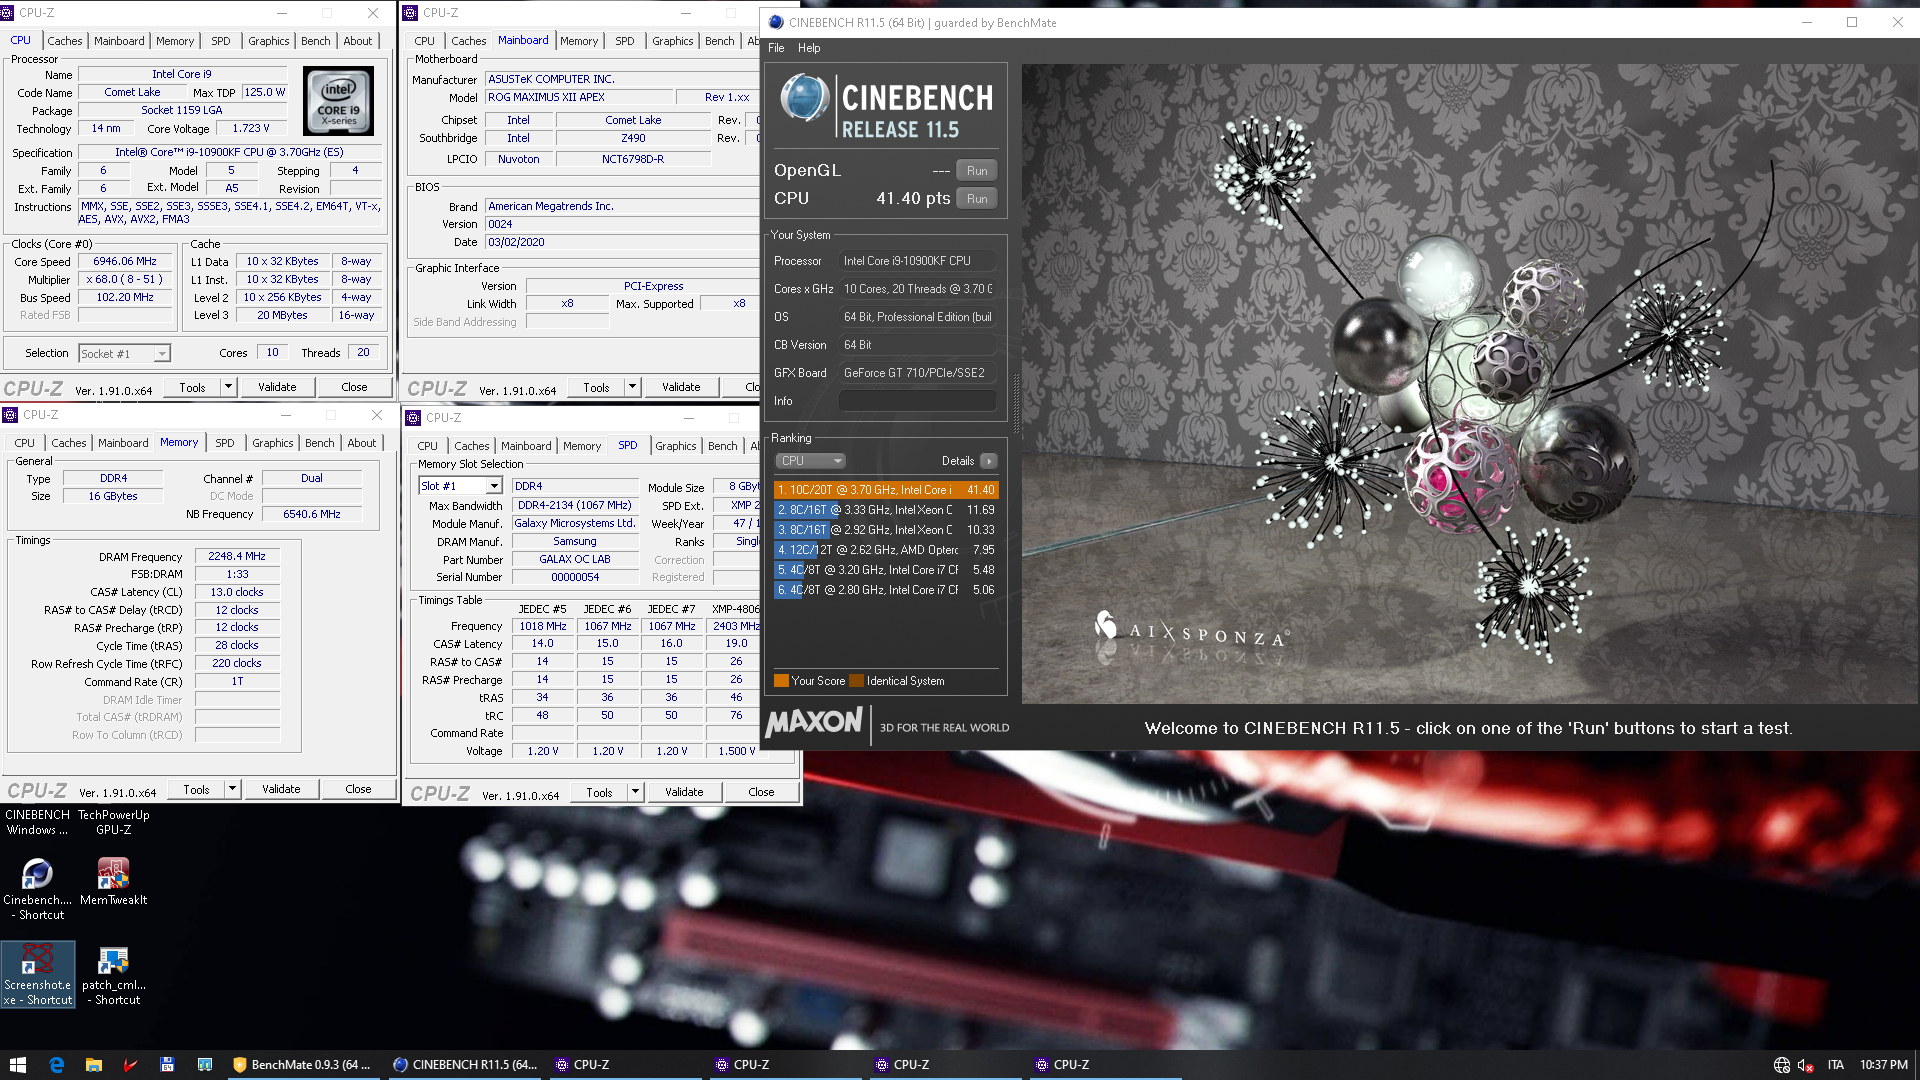Click the Your Score orange legend swatch
Screen dimensions: 1920x1080
(x=781, y=681)
